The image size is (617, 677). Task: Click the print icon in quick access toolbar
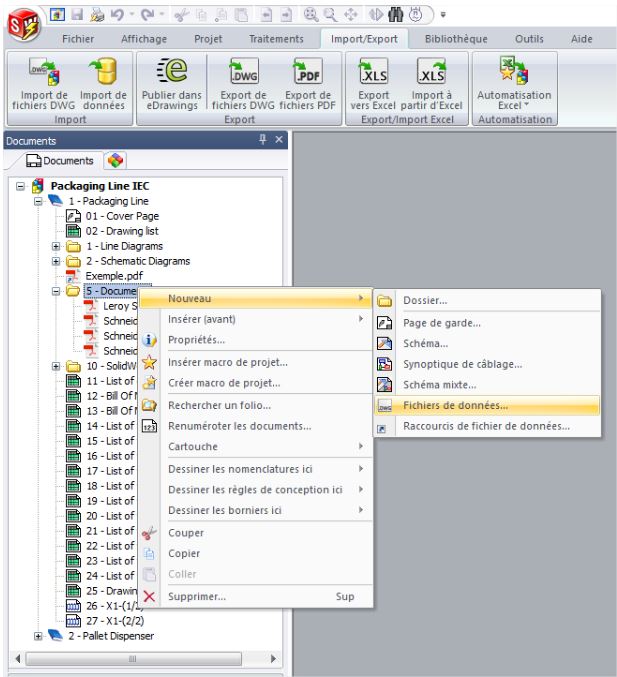tap(97, 15)
